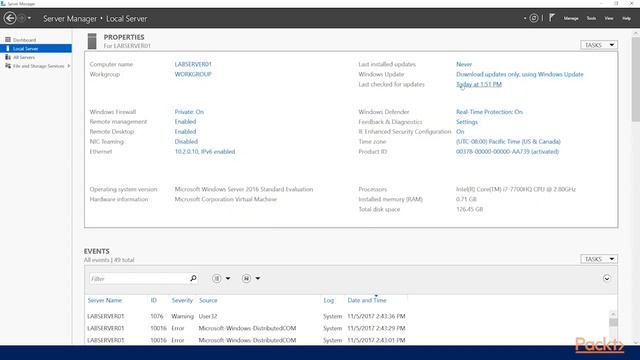Image resolution: width=640 pixels, height=360 pixels.
Task: Click Last installed updates Never link
Action: [464, 64]
